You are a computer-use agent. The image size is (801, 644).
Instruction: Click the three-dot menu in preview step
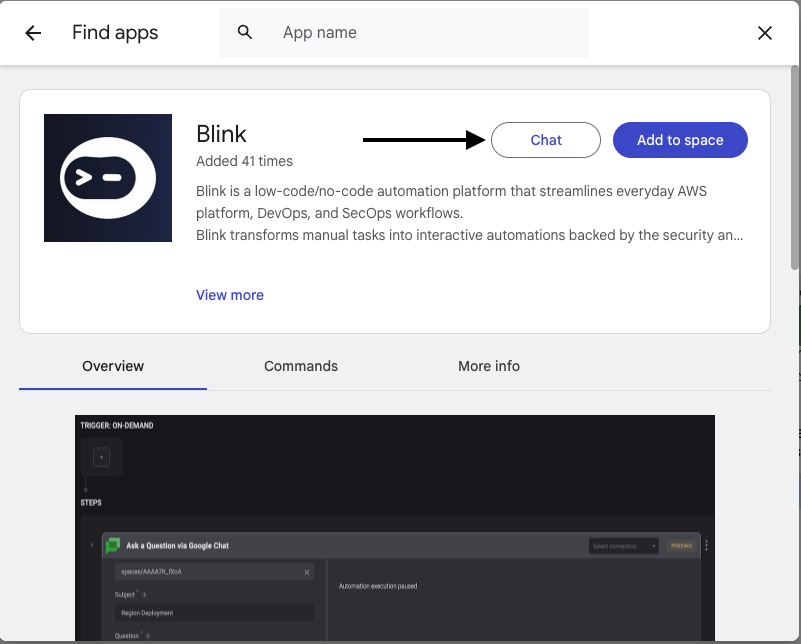(x=706, y=545)
